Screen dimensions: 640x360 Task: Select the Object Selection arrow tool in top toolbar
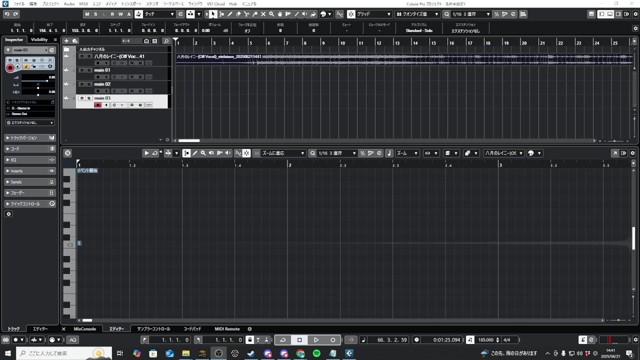[x=213, y=14]
